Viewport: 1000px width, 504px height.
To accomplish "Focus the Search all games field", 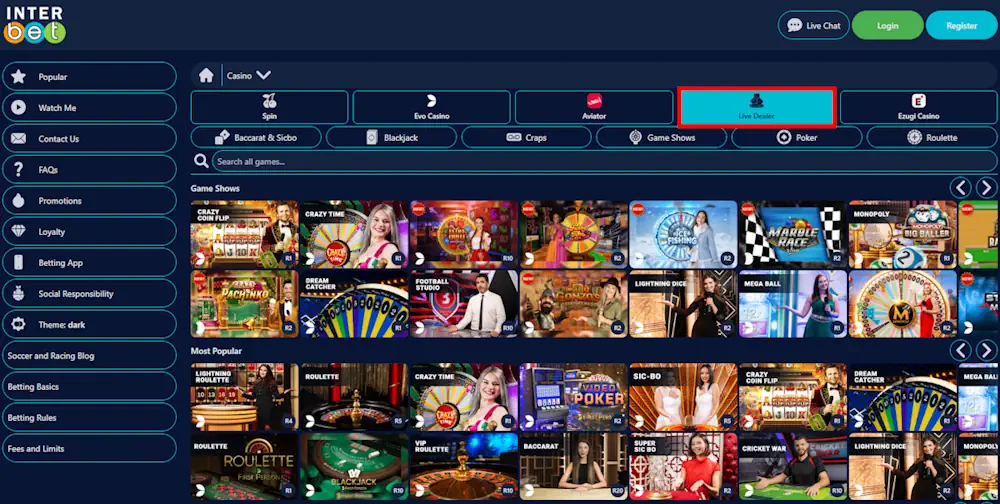I will pyautogui.click(x=605, y=161).
